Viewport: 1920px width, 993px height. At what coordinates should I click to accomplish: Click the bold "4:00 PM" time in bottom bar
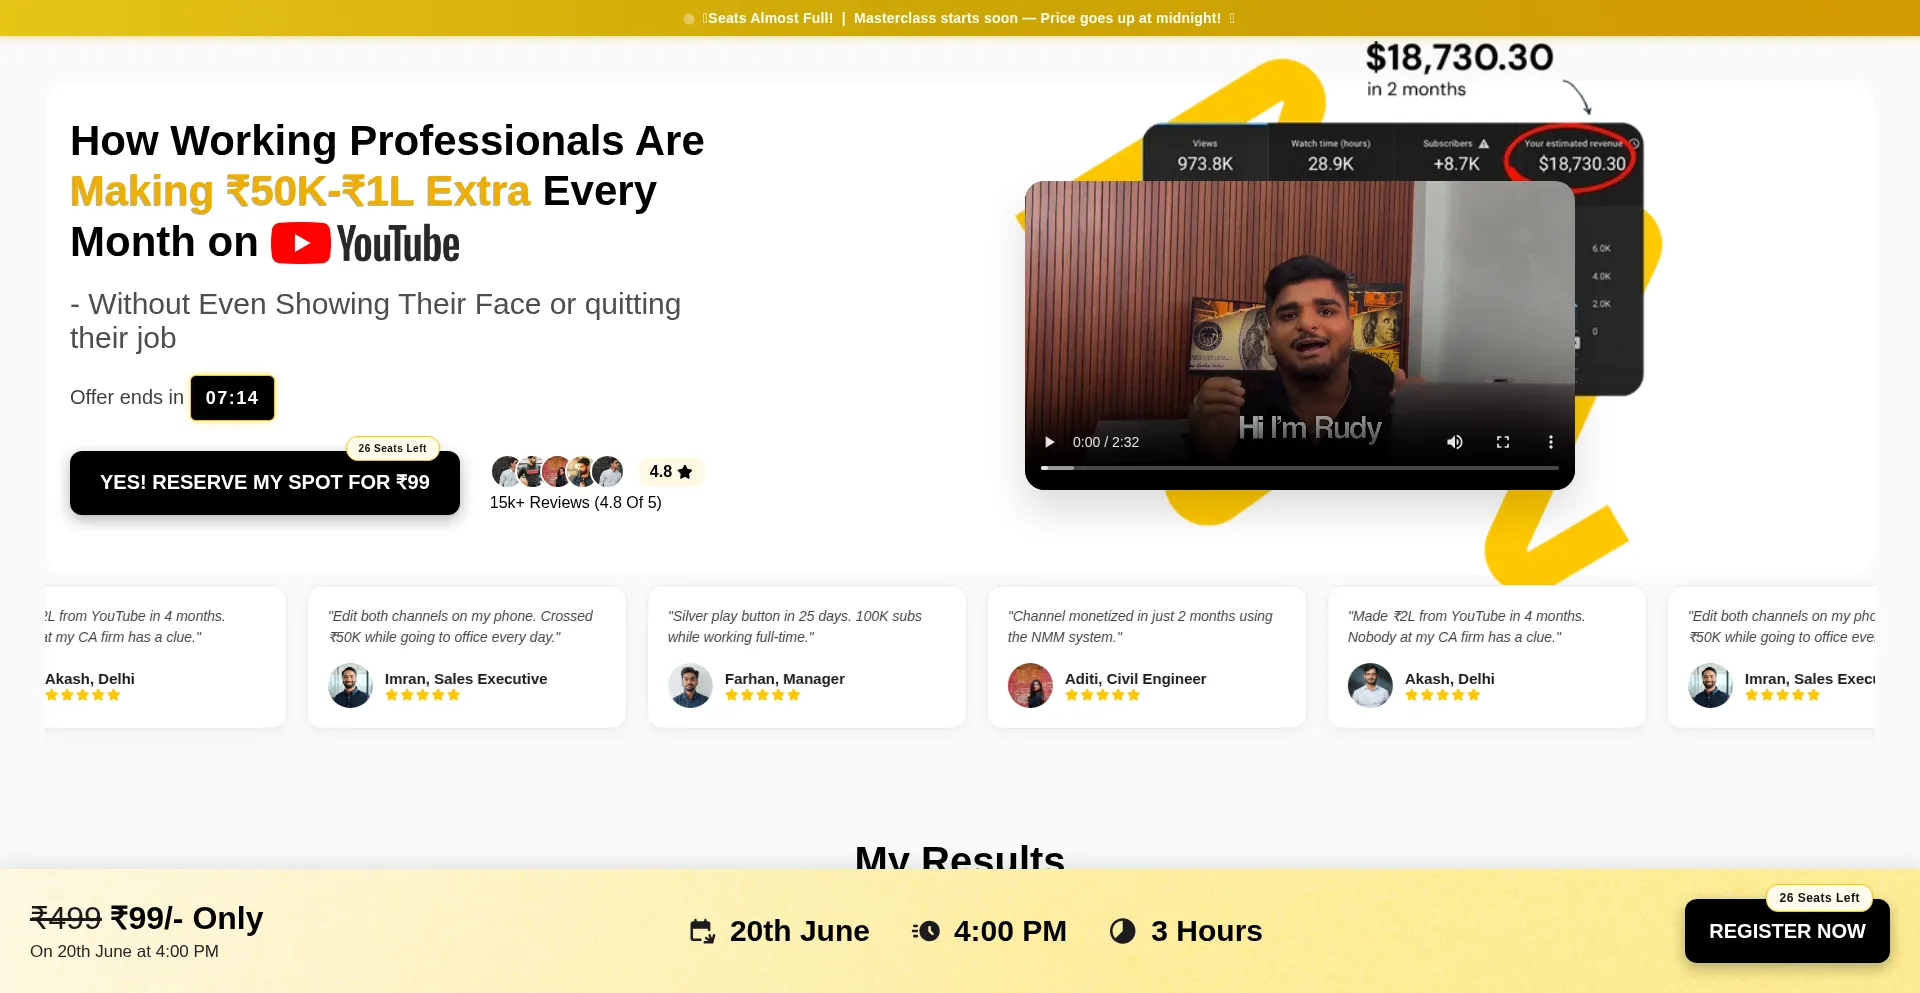[1010, 931]
